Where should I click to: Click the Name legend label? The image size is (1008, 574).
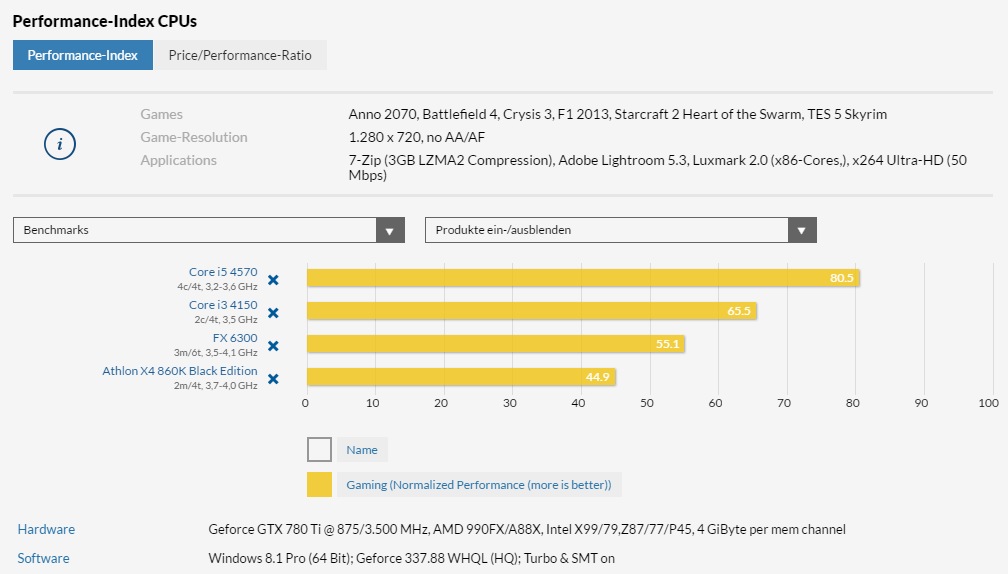[362, 450]
